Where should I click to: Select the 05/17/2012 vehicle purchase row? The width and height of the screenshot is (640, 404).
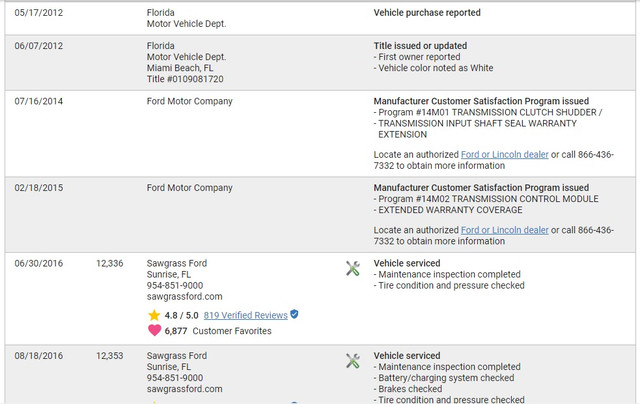coord(320,18)
